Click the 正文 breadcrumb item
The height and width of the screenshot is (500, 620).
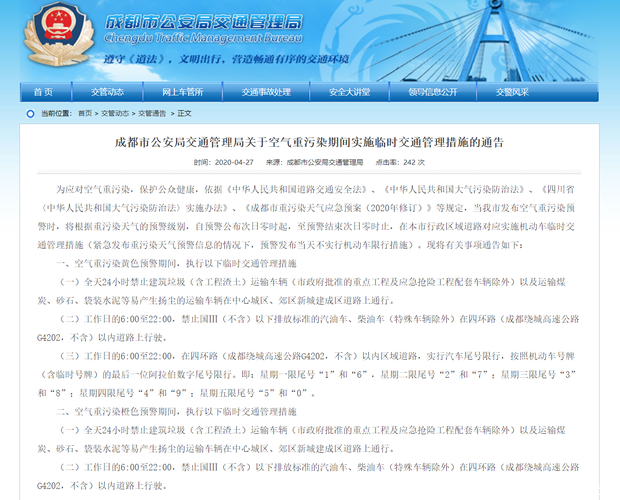[x=184, y=114]
